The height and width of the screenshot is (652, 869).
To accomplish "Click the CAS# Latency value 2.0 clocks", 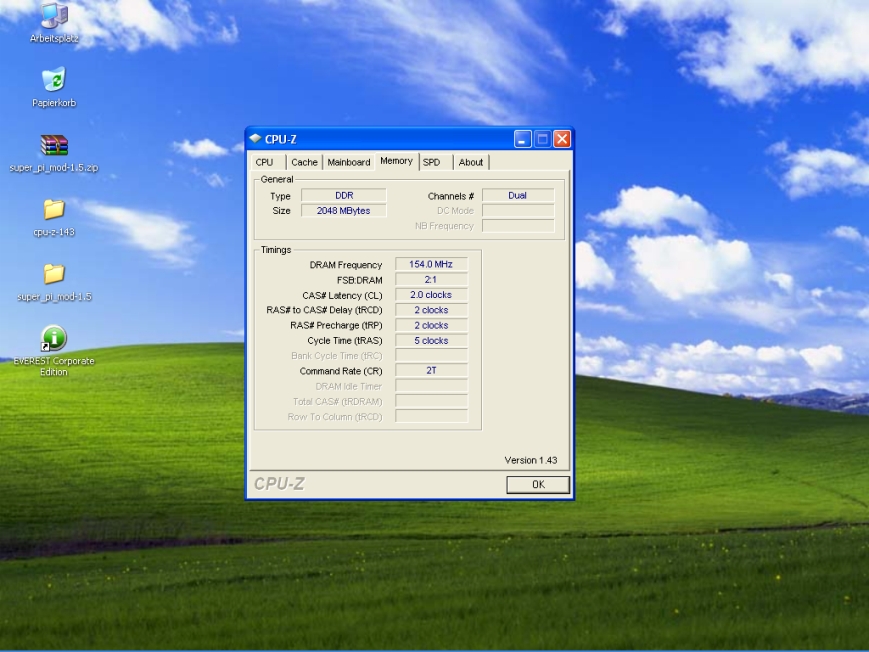I will (431, 295).
